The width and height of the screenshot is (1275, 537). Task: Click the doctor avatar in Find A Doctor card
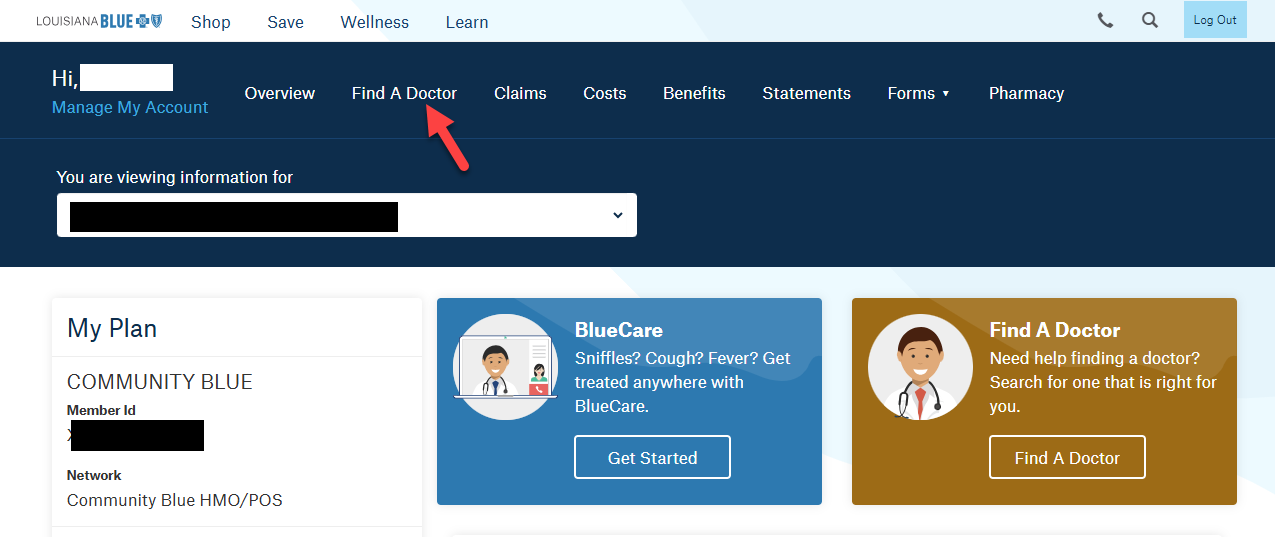click(x=920, y=367)
